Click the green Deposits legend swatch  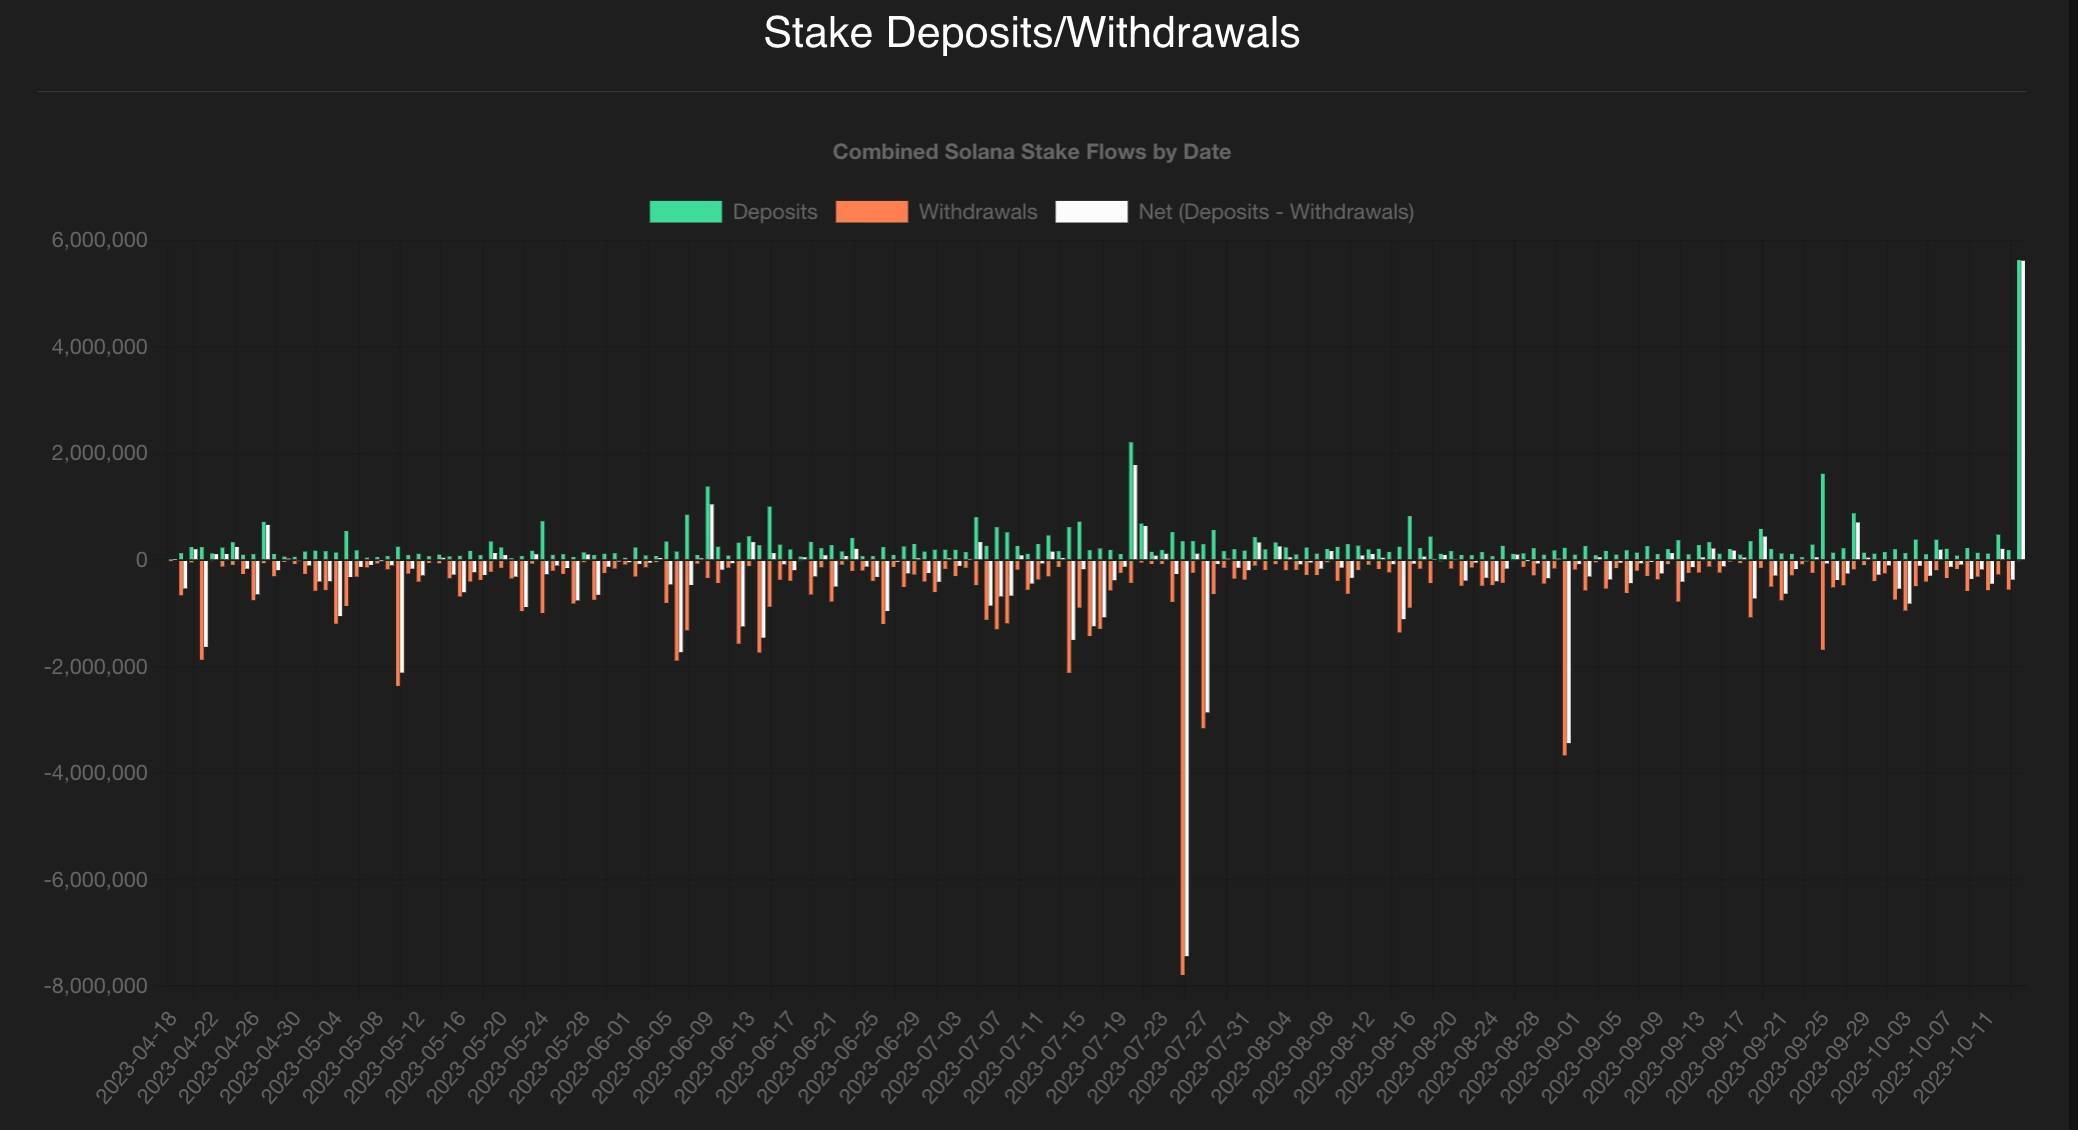point(685,212)
